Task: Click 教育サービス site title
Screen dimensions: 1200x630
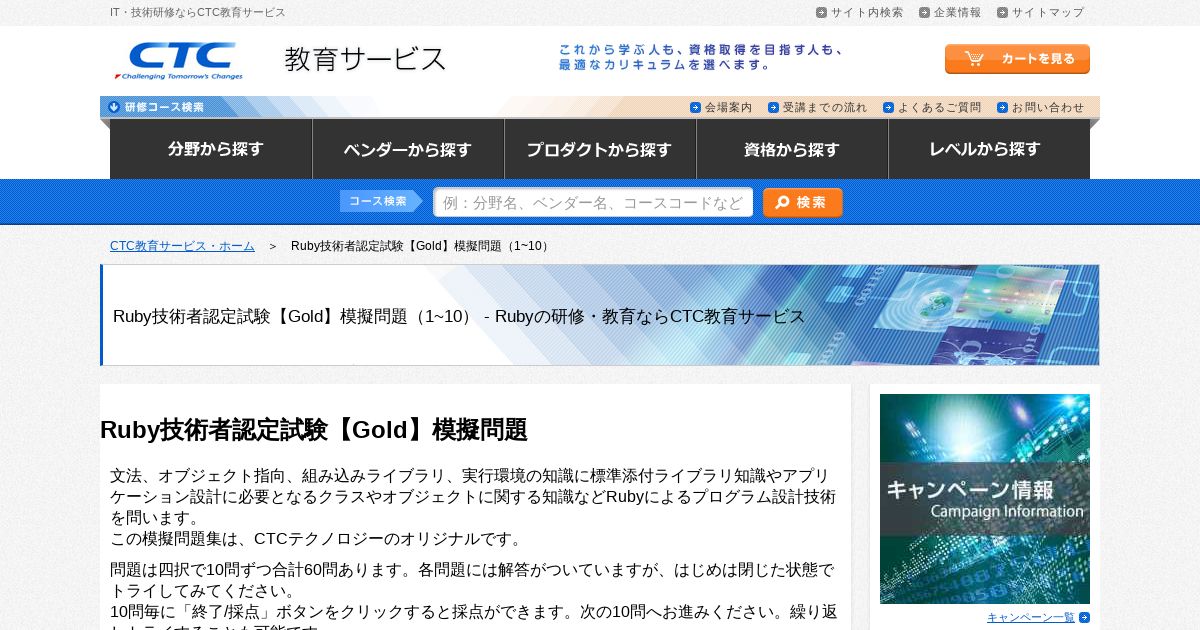Action: [365, 59]
